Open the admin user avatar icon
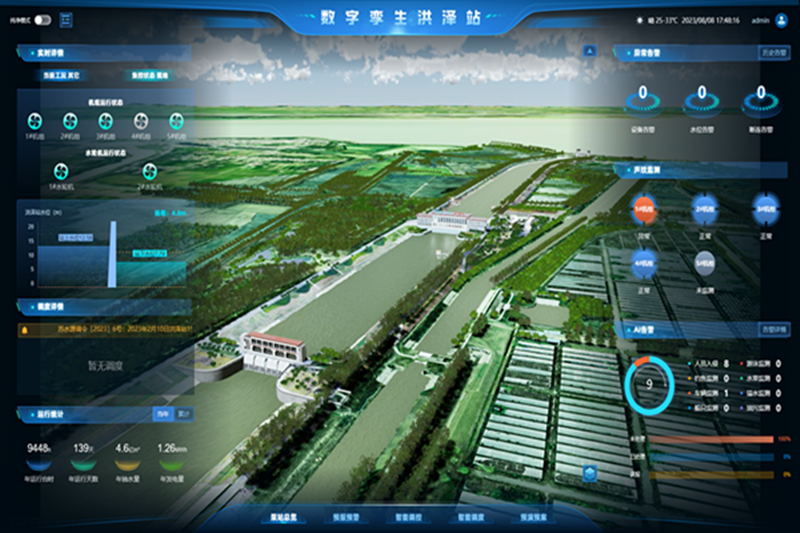800x533 pixels. [782, 19]
